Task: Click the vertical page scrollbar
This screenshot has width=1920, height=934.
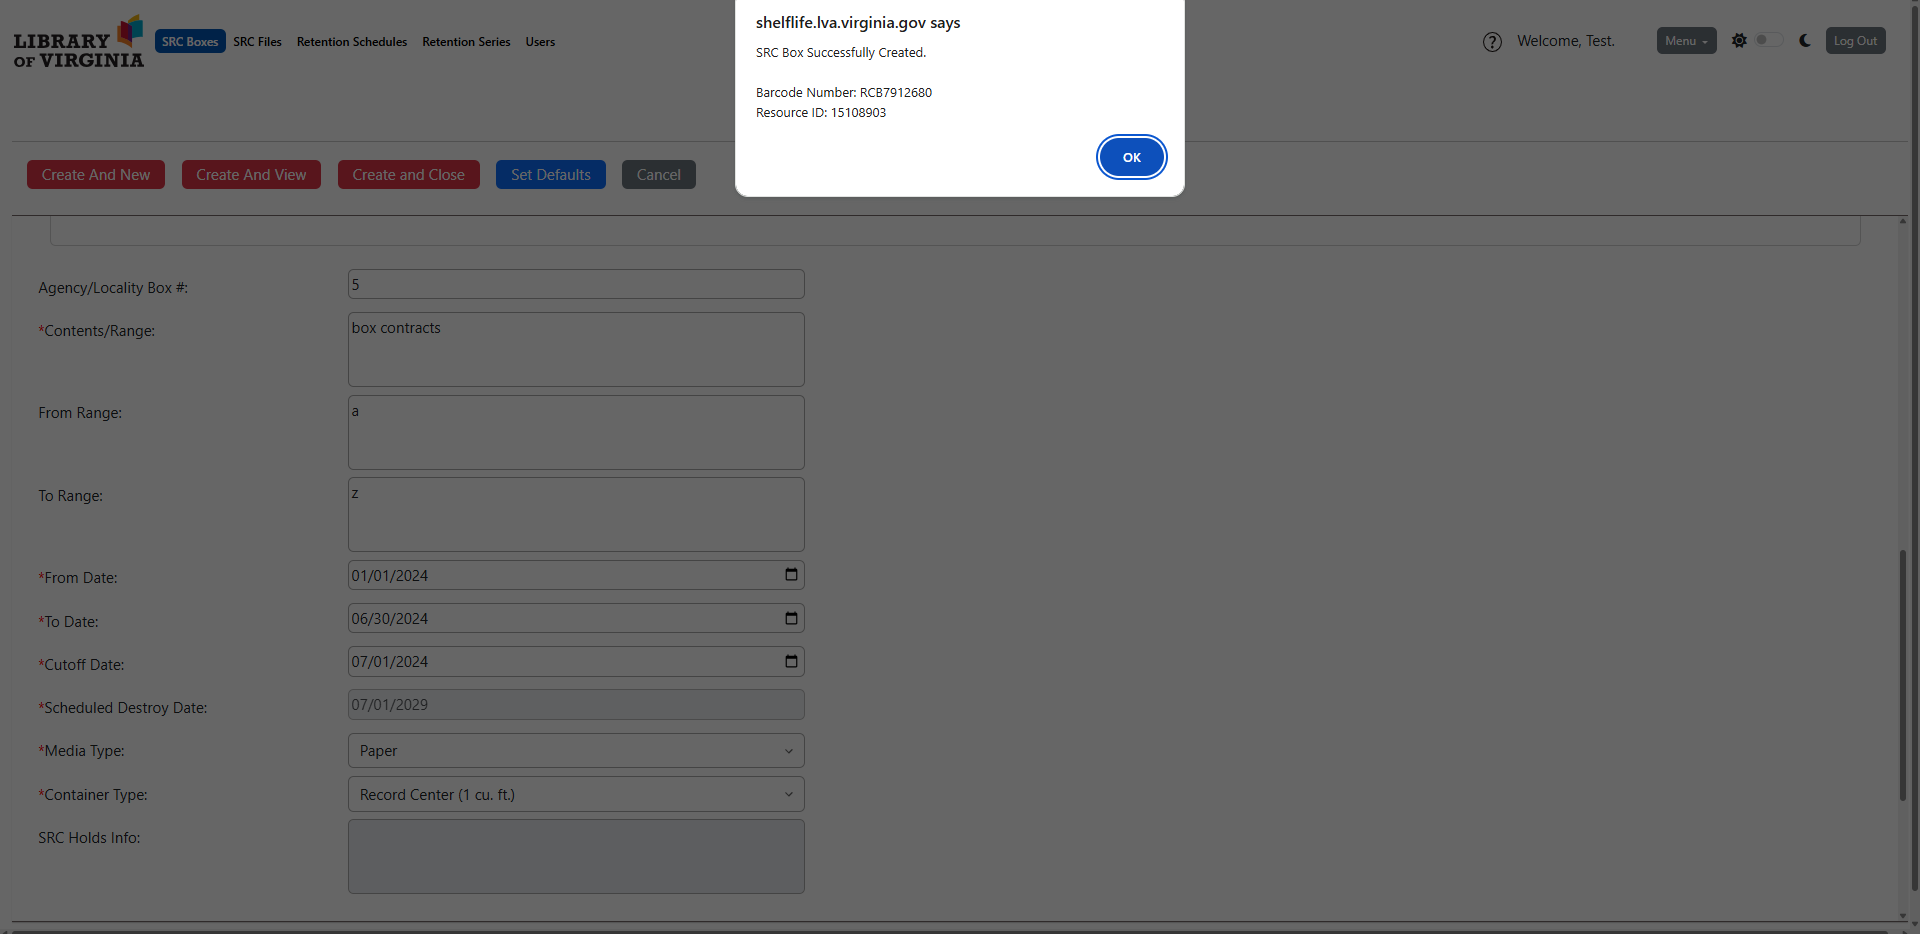Action: point(1902,675)
